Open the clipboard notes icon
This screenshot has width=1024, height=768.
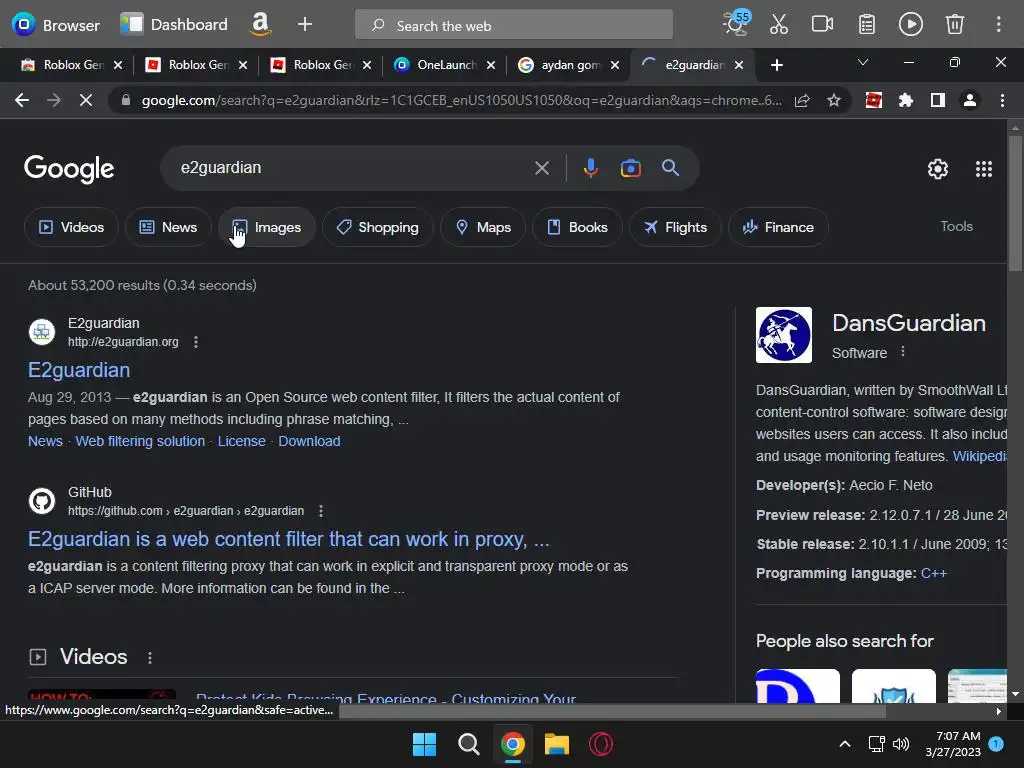click(x=867, y=25)
